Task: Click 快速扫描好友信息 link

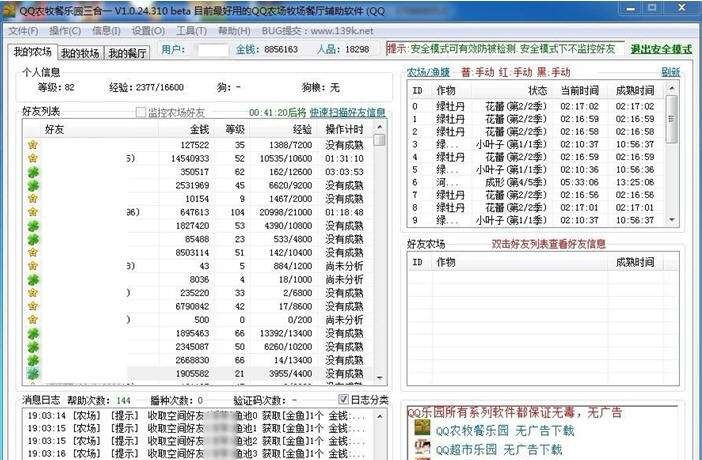Action: (347, 112)
